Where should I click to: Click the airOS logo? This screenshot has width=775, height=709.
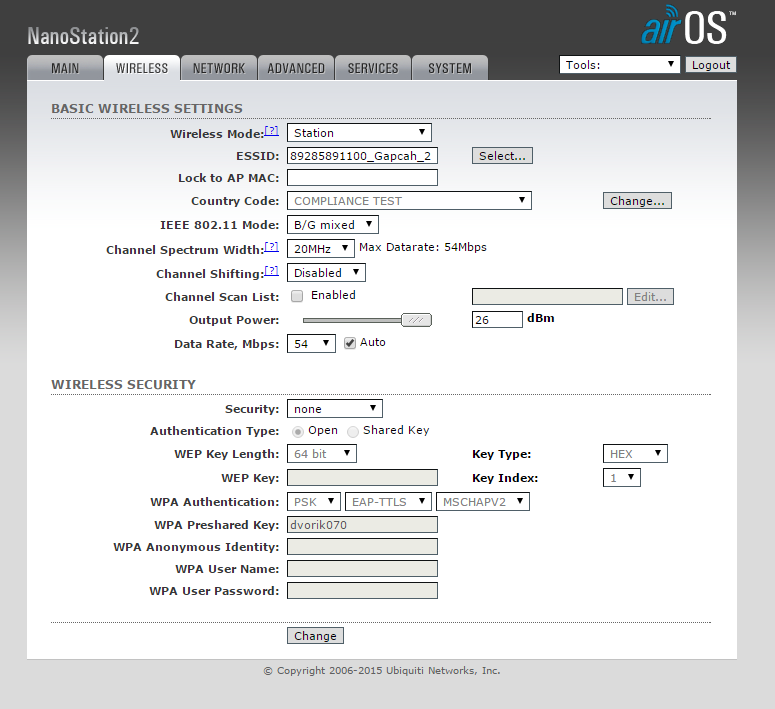(688, 27)
